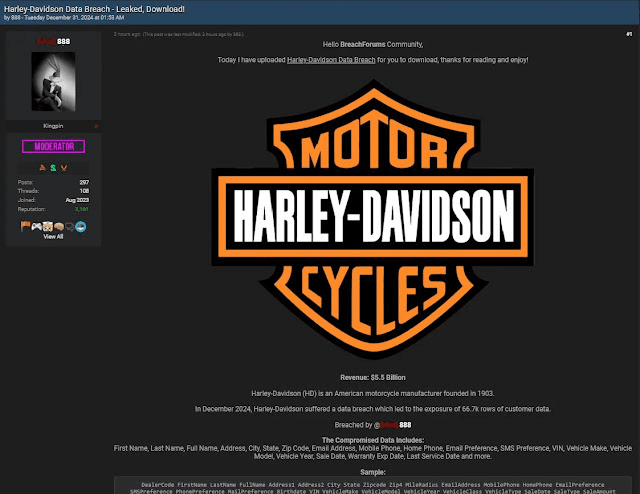The image size is (640, 494).
Task: Click the orange flame icon in rank row
Action: 42,168
